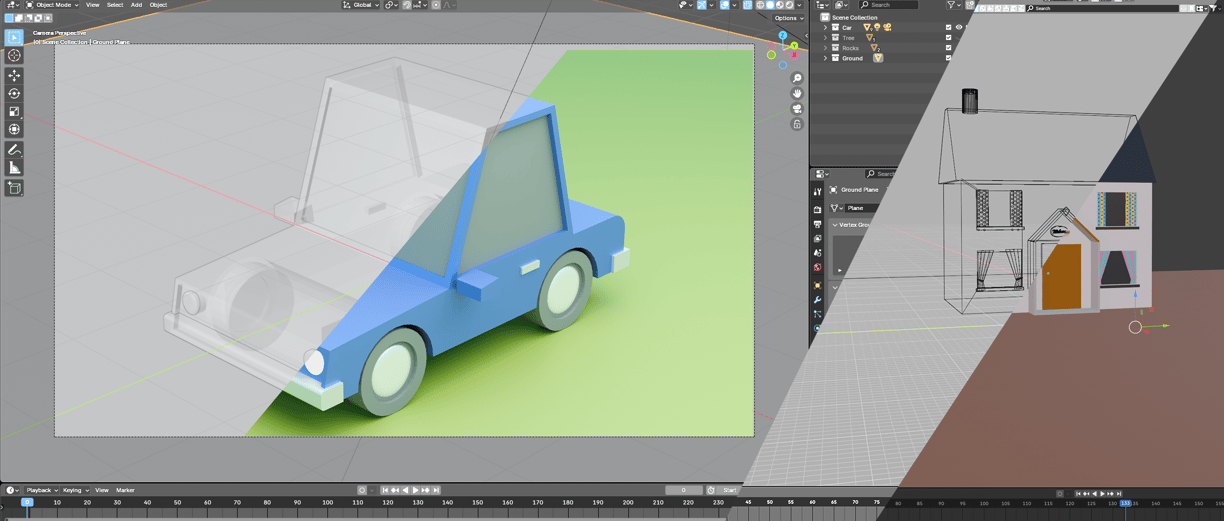Activate the Rotate tool
The height and width of the screenshot is (521, 1224).
point(14,93)
